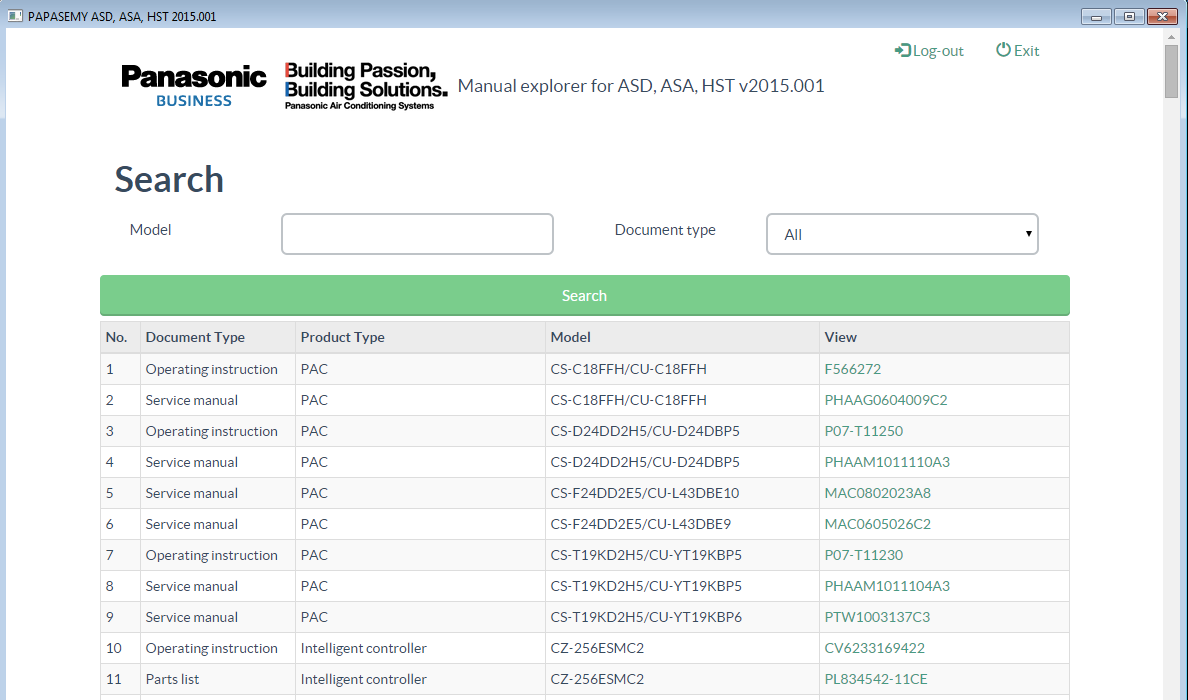This screenshot has height=700, width=1188.
Task: Click the application icon in title bar
Action: click(x=15, y=16)
